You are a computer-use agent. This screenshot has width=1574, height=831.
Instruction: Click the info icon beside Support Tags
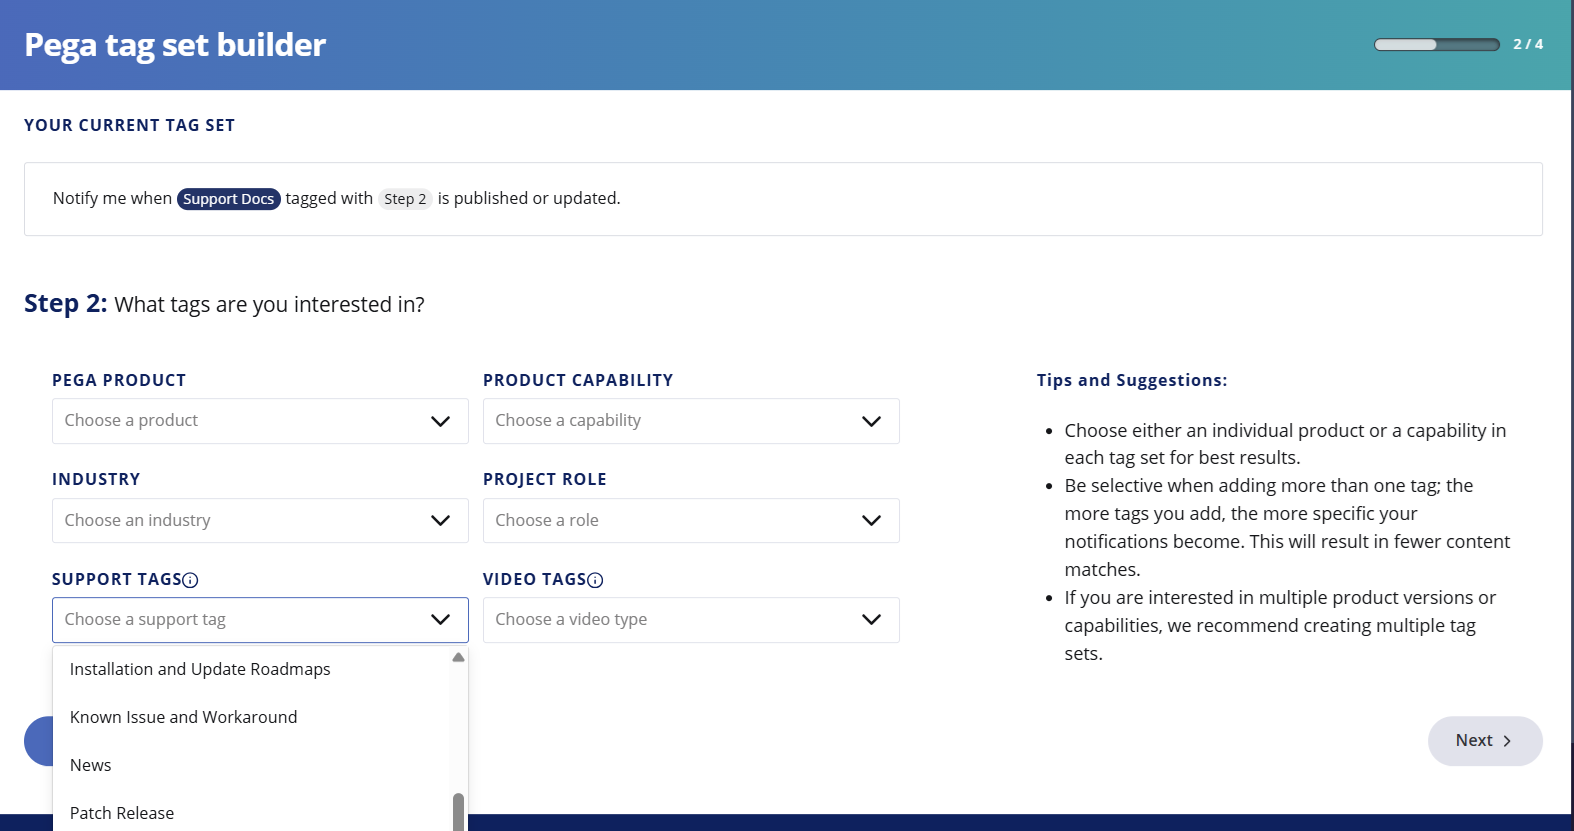pos(191,580)
